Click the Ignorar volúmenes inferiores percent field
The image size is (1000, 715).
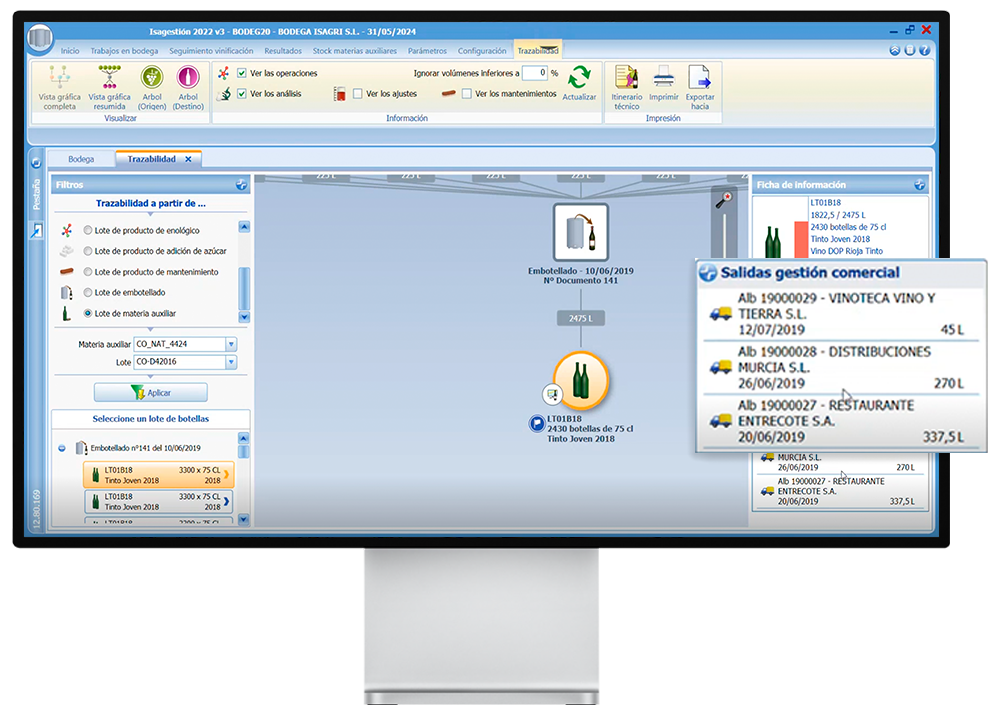click(534, 73)
